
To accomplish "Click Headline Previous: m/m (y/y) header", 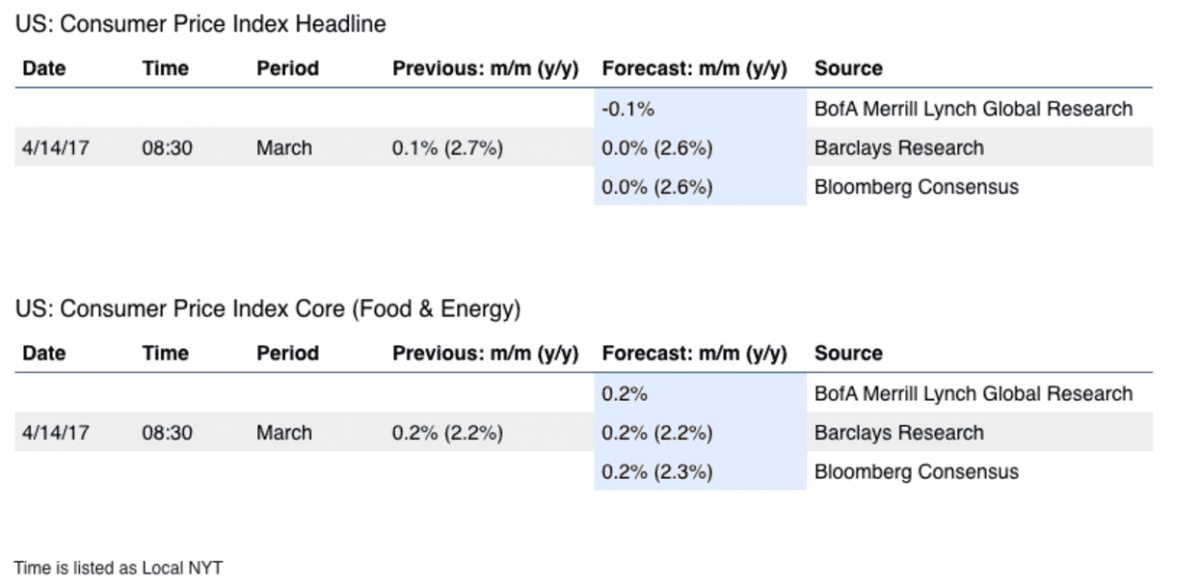I will click(486, 69).
